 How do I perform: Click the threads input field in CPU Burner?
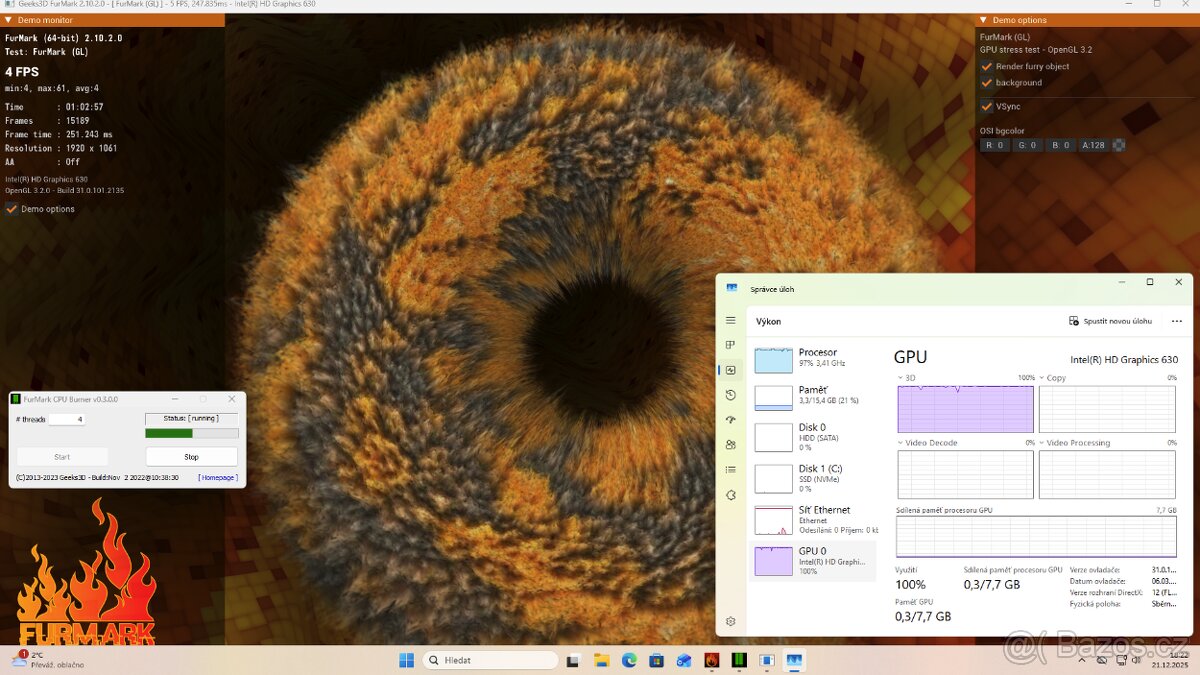[x=66, y=419]
